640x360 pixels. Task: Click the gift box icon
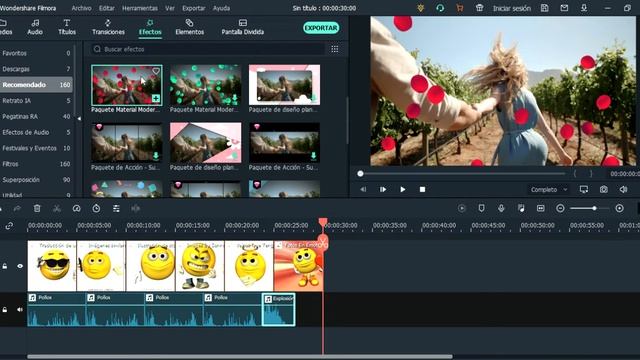coord(479,8)
